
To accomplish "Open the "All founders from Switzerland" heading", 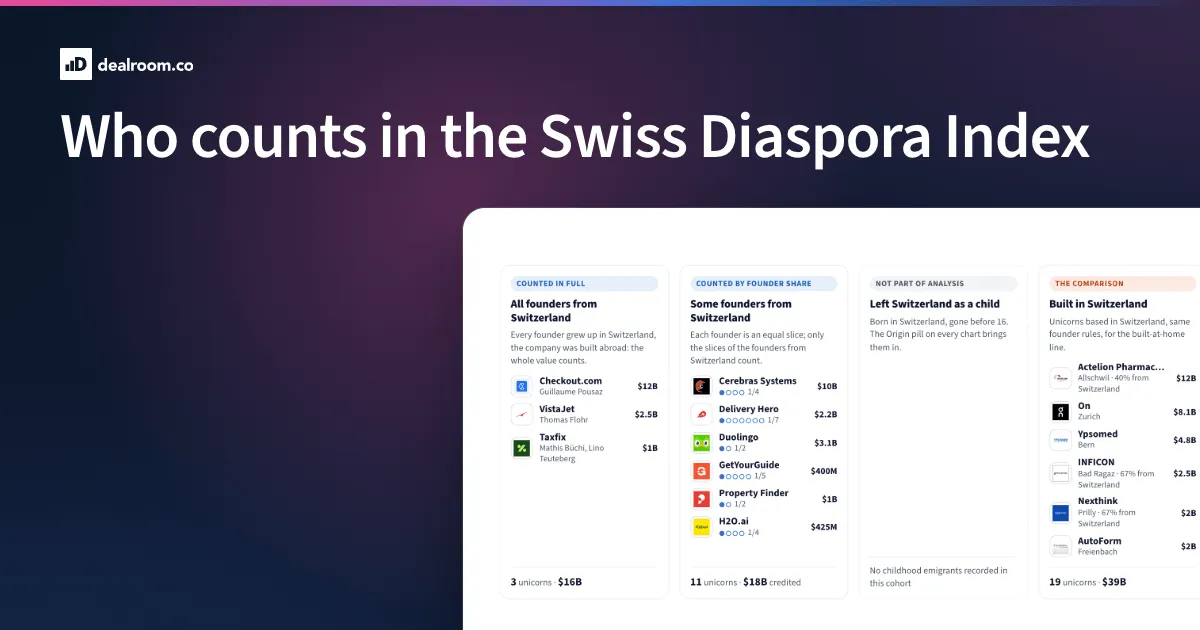I will (554, 311).
